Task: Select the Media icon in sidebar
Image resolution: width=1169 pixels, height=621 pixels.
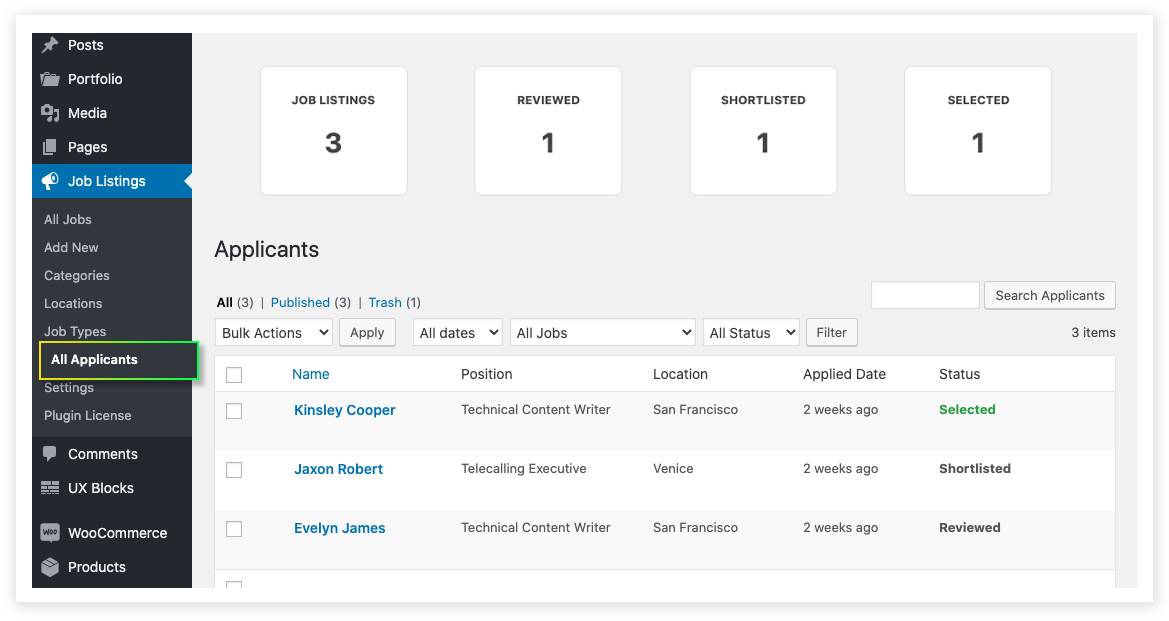Action: [49, 113]
